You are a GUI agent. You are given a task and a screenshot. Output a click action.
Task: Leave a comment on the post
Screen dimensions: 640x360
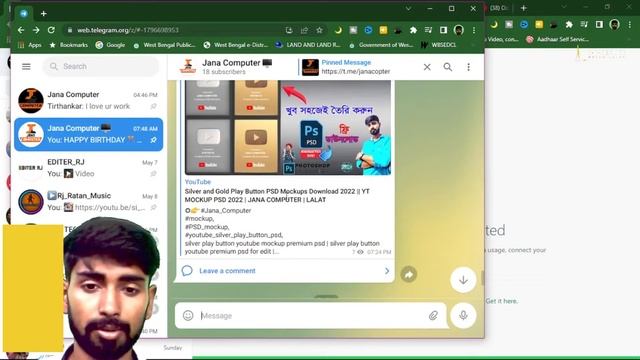pyautogui.click(x=227, y=271)
